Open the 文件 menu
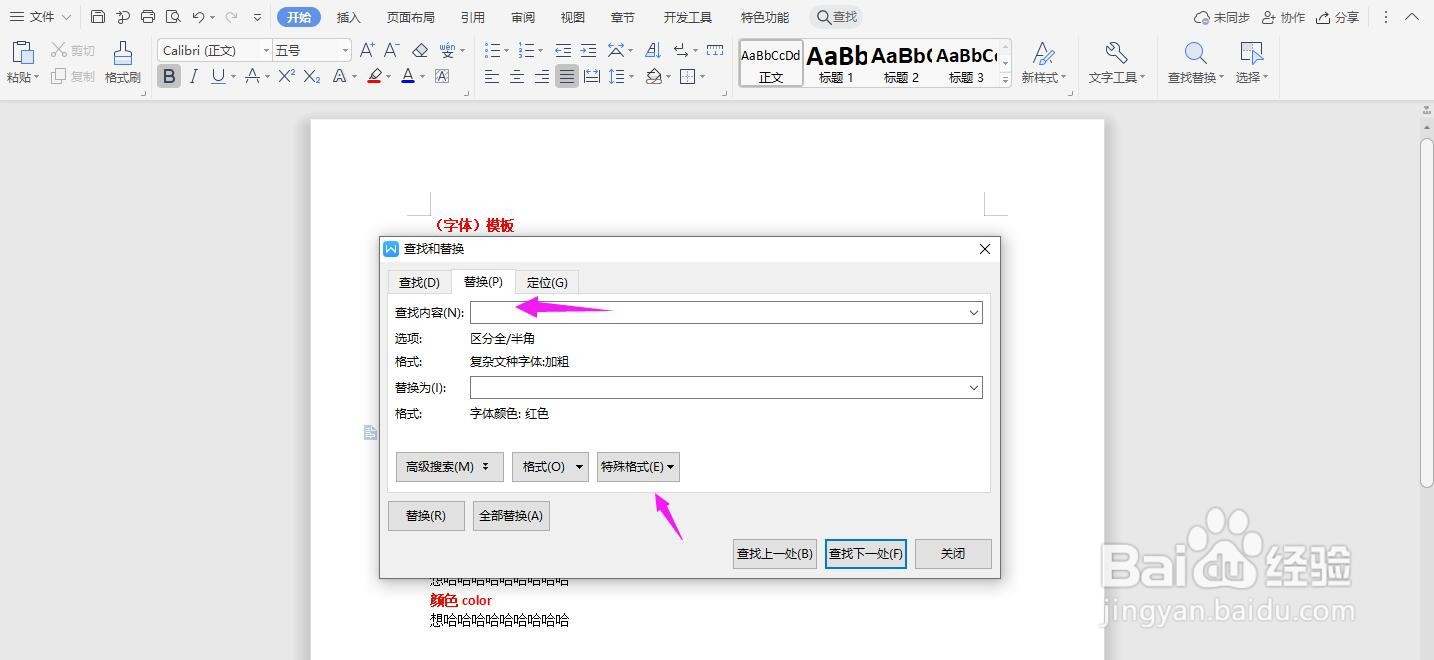This screenshot has width=1434, height=660. (x=40, y=17)
